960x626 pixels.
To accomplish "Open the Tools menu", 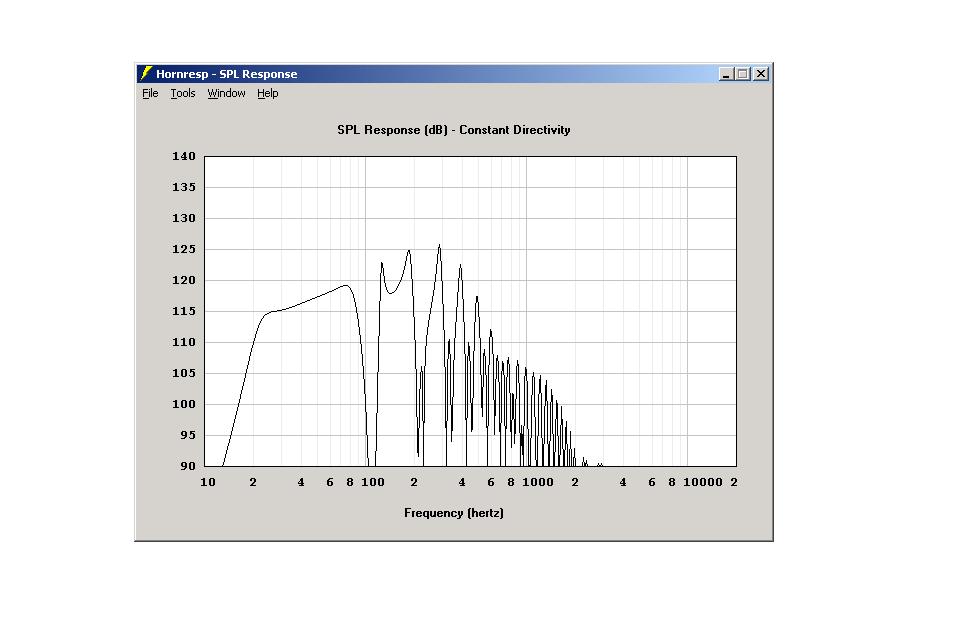I will (182, 93).
